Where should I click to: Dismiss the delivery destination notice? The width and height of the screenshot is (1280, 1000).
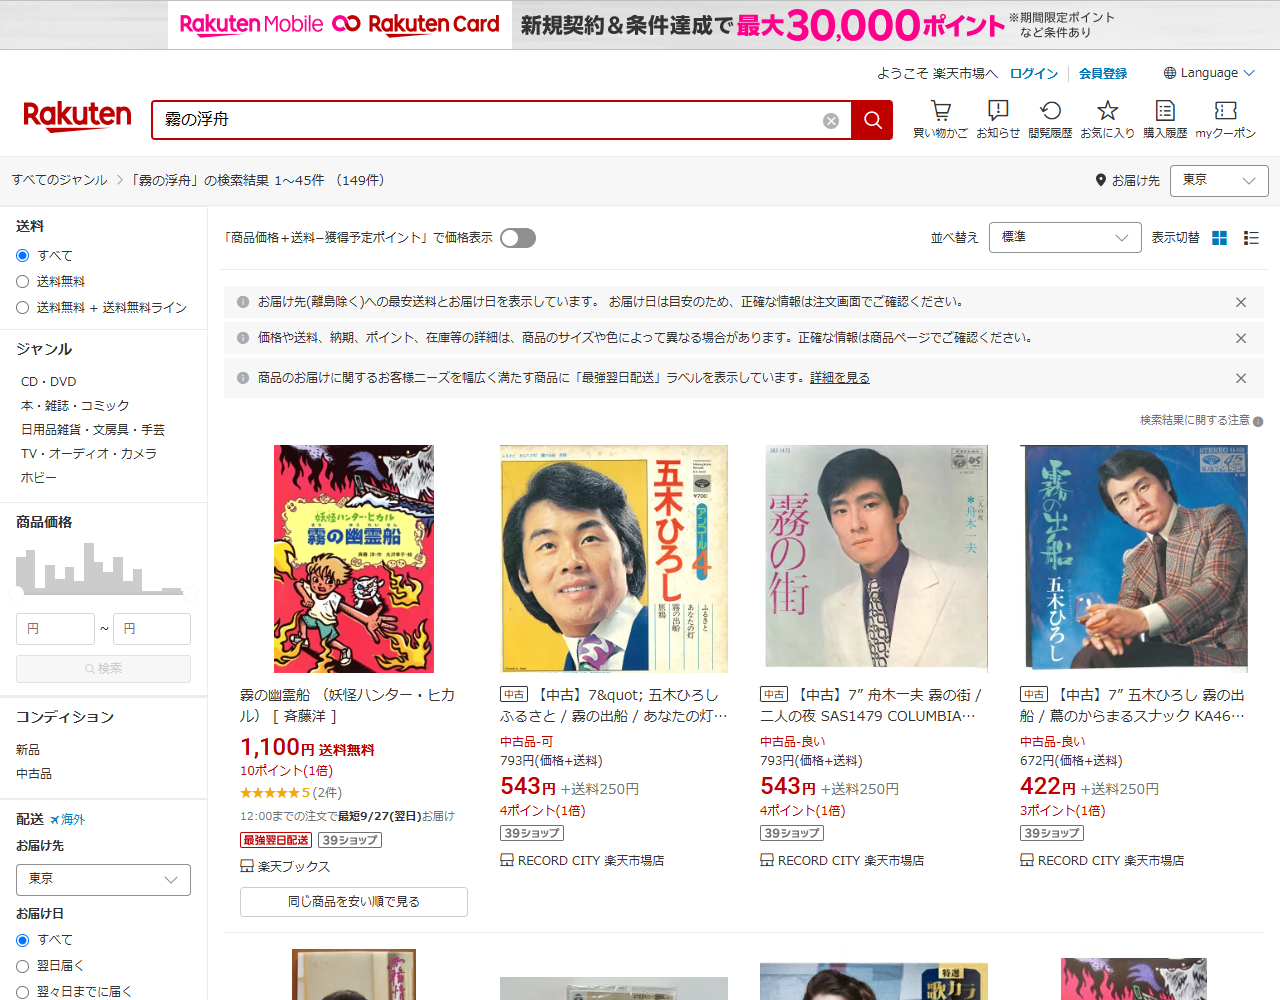pyautogui.click(x=1241, y=302)
